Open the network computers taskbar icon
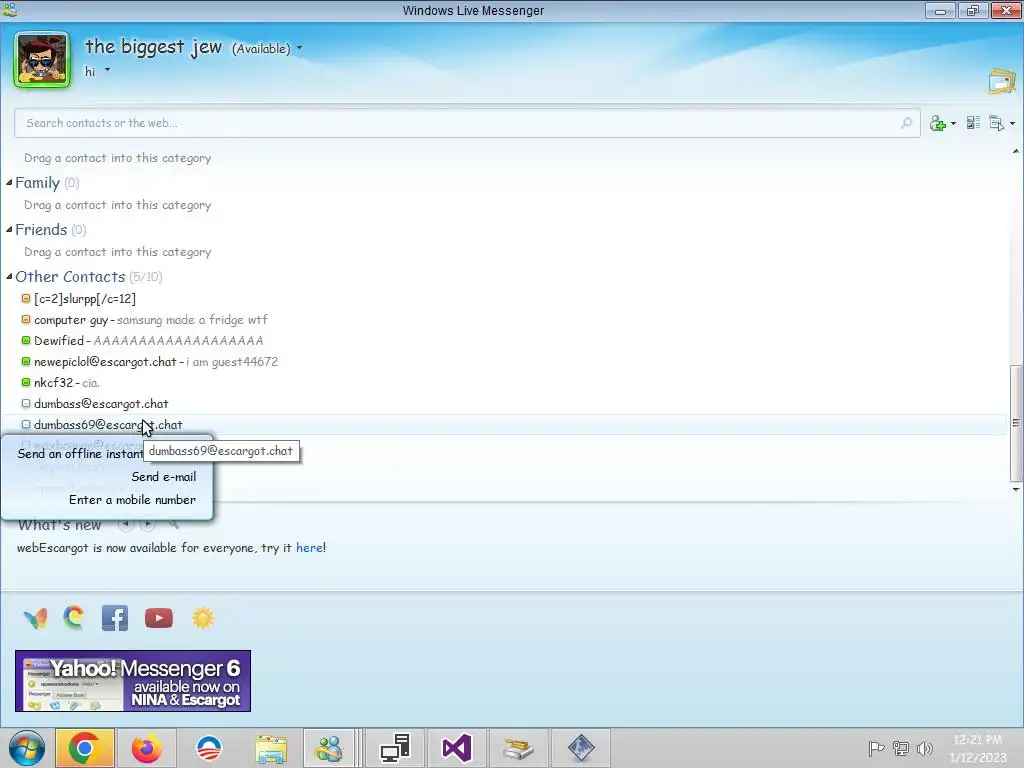Image resolution: width=1024 pixels, height=768 pixels. [x=395, y=748]
